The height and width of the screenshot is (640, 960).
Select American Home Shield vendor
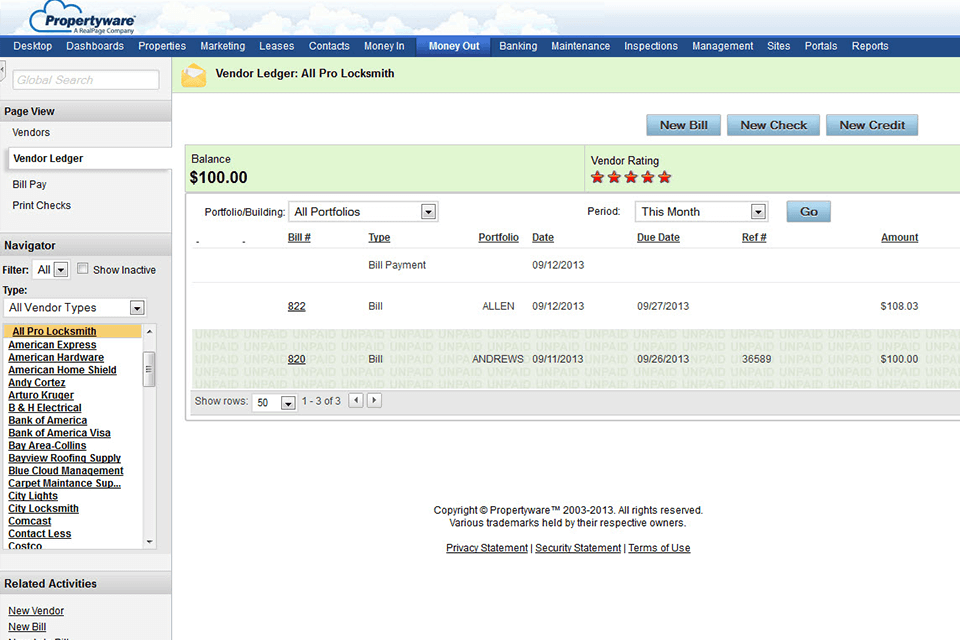[62, 370]
